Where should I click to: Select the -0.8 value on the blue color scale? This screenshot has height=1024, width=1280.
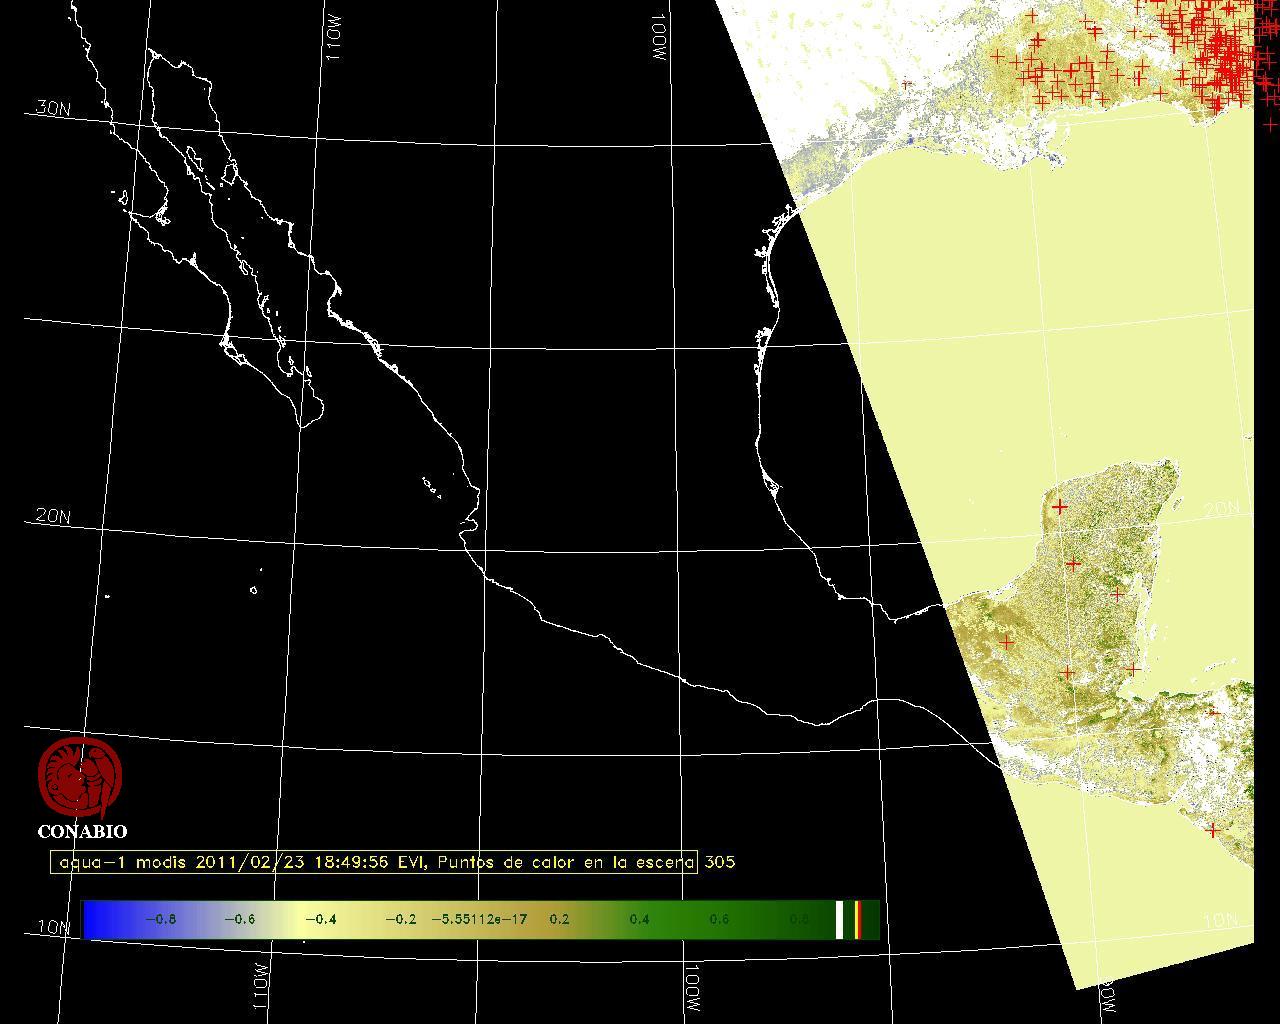[160, 920]
